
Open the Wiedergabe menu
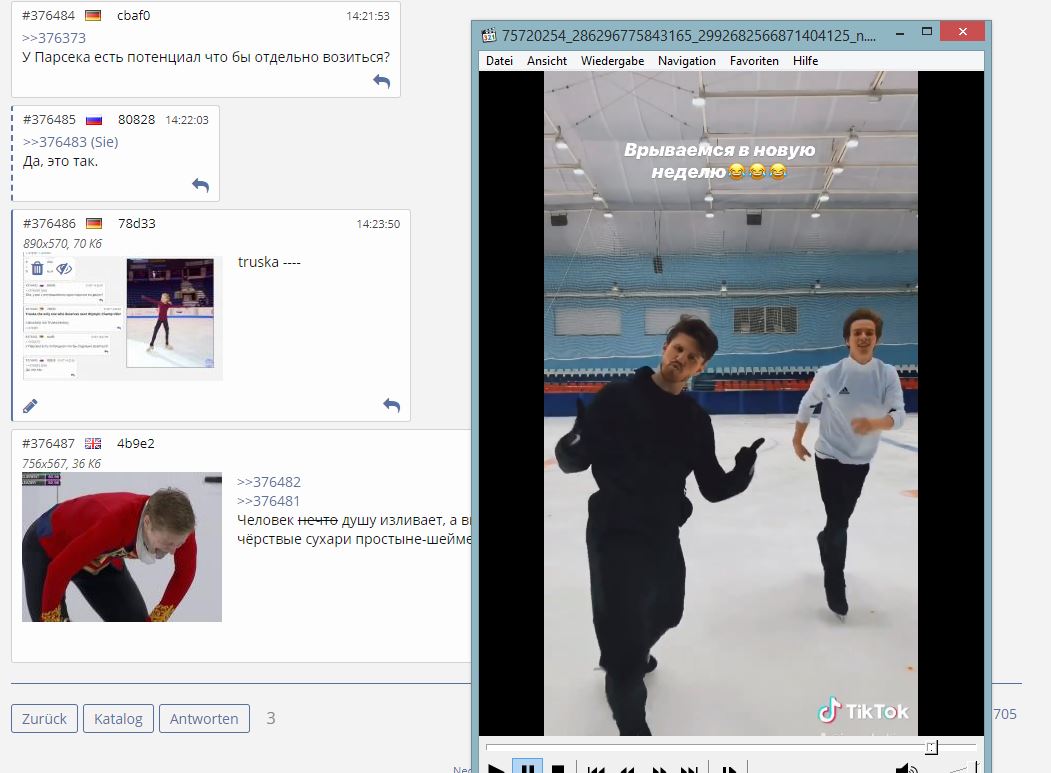tap(612, 61)
